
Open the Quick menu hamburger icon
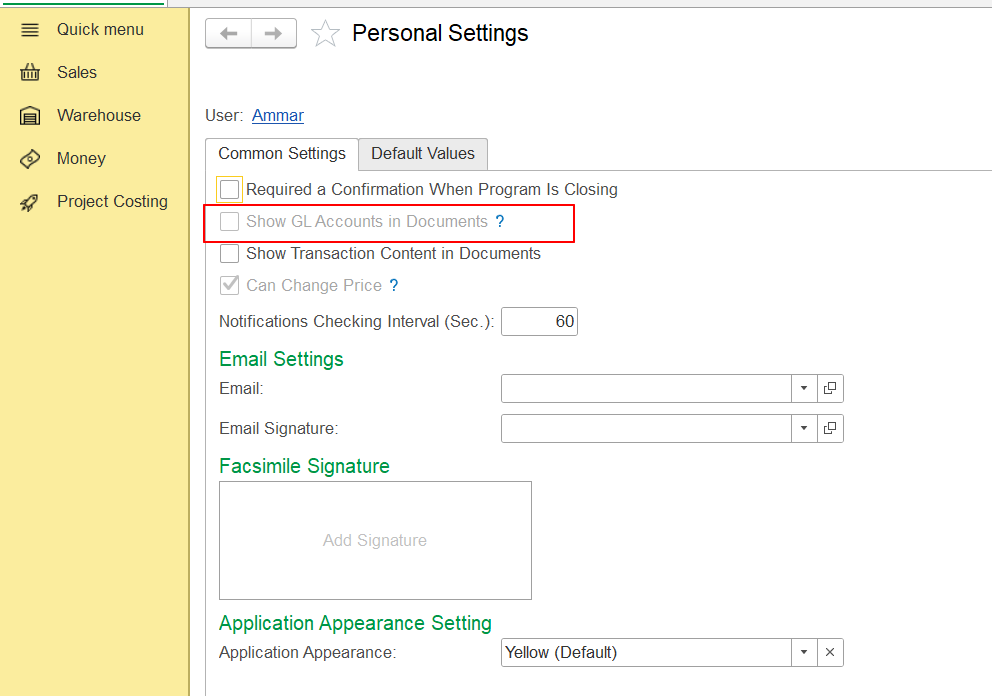coord(30,30)
